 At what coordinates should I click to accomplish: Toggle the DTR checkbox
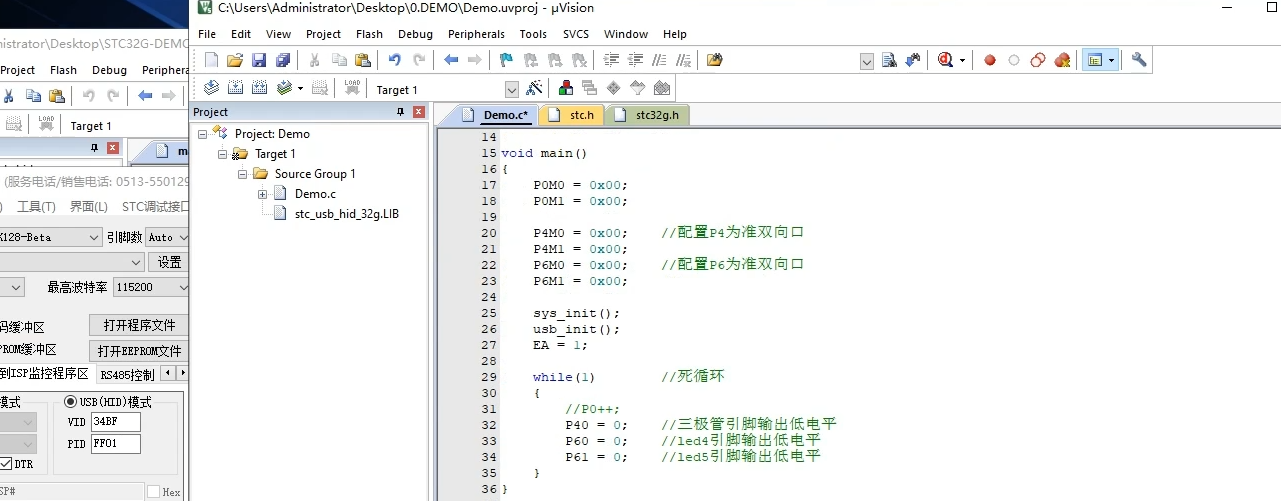[x=6, y=464]
